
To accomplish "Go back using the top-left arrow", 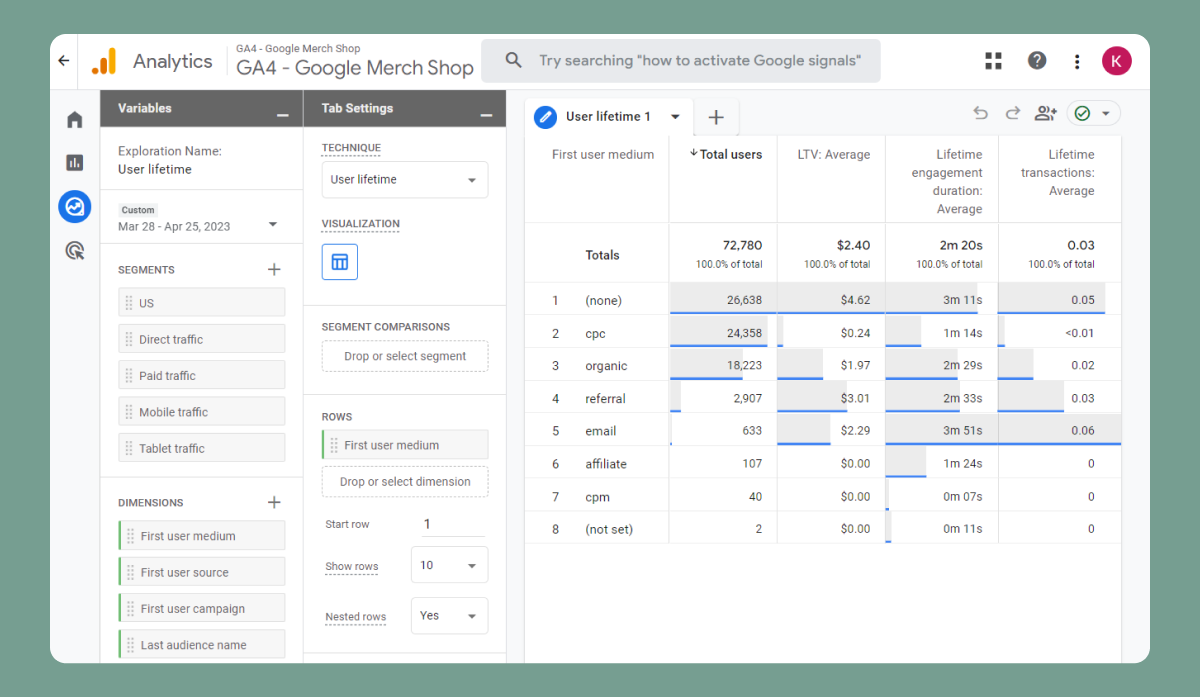I will click(64, 61).
